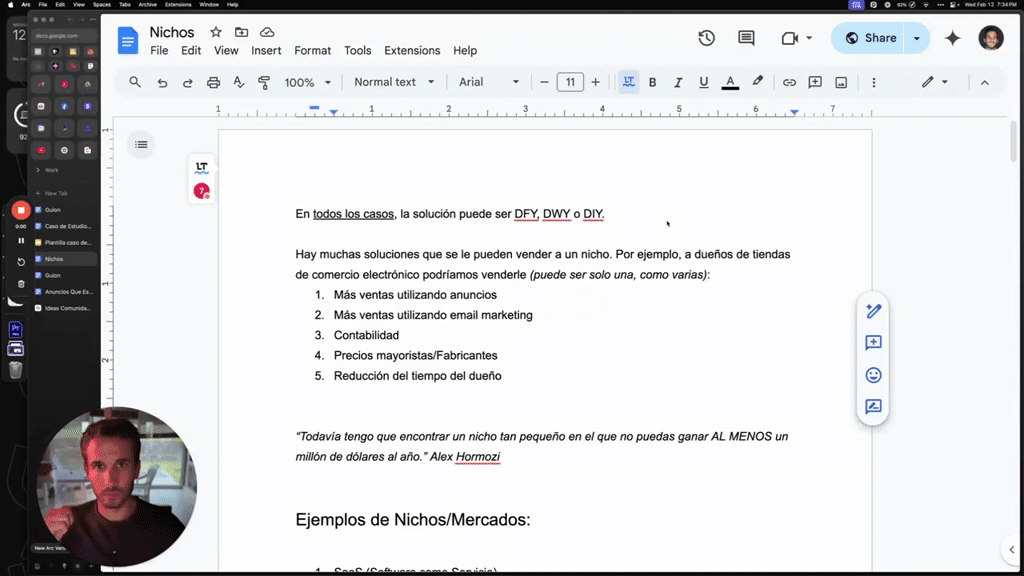Open the Normal text style dropdown
1024x576 pixels.
(394, 82)
